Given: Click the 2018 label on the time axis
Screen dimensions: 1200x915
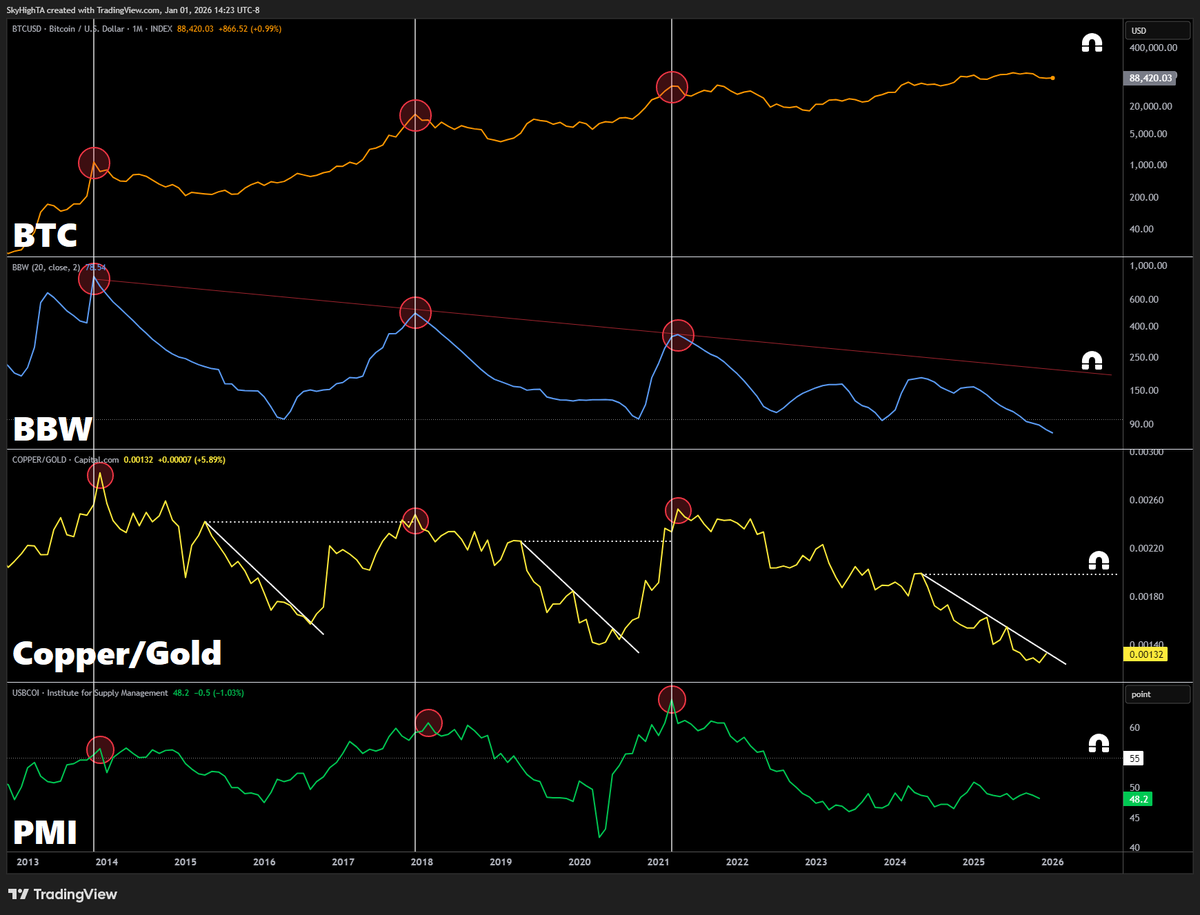Looking at the screenshot, I should [x=422, y=861].
